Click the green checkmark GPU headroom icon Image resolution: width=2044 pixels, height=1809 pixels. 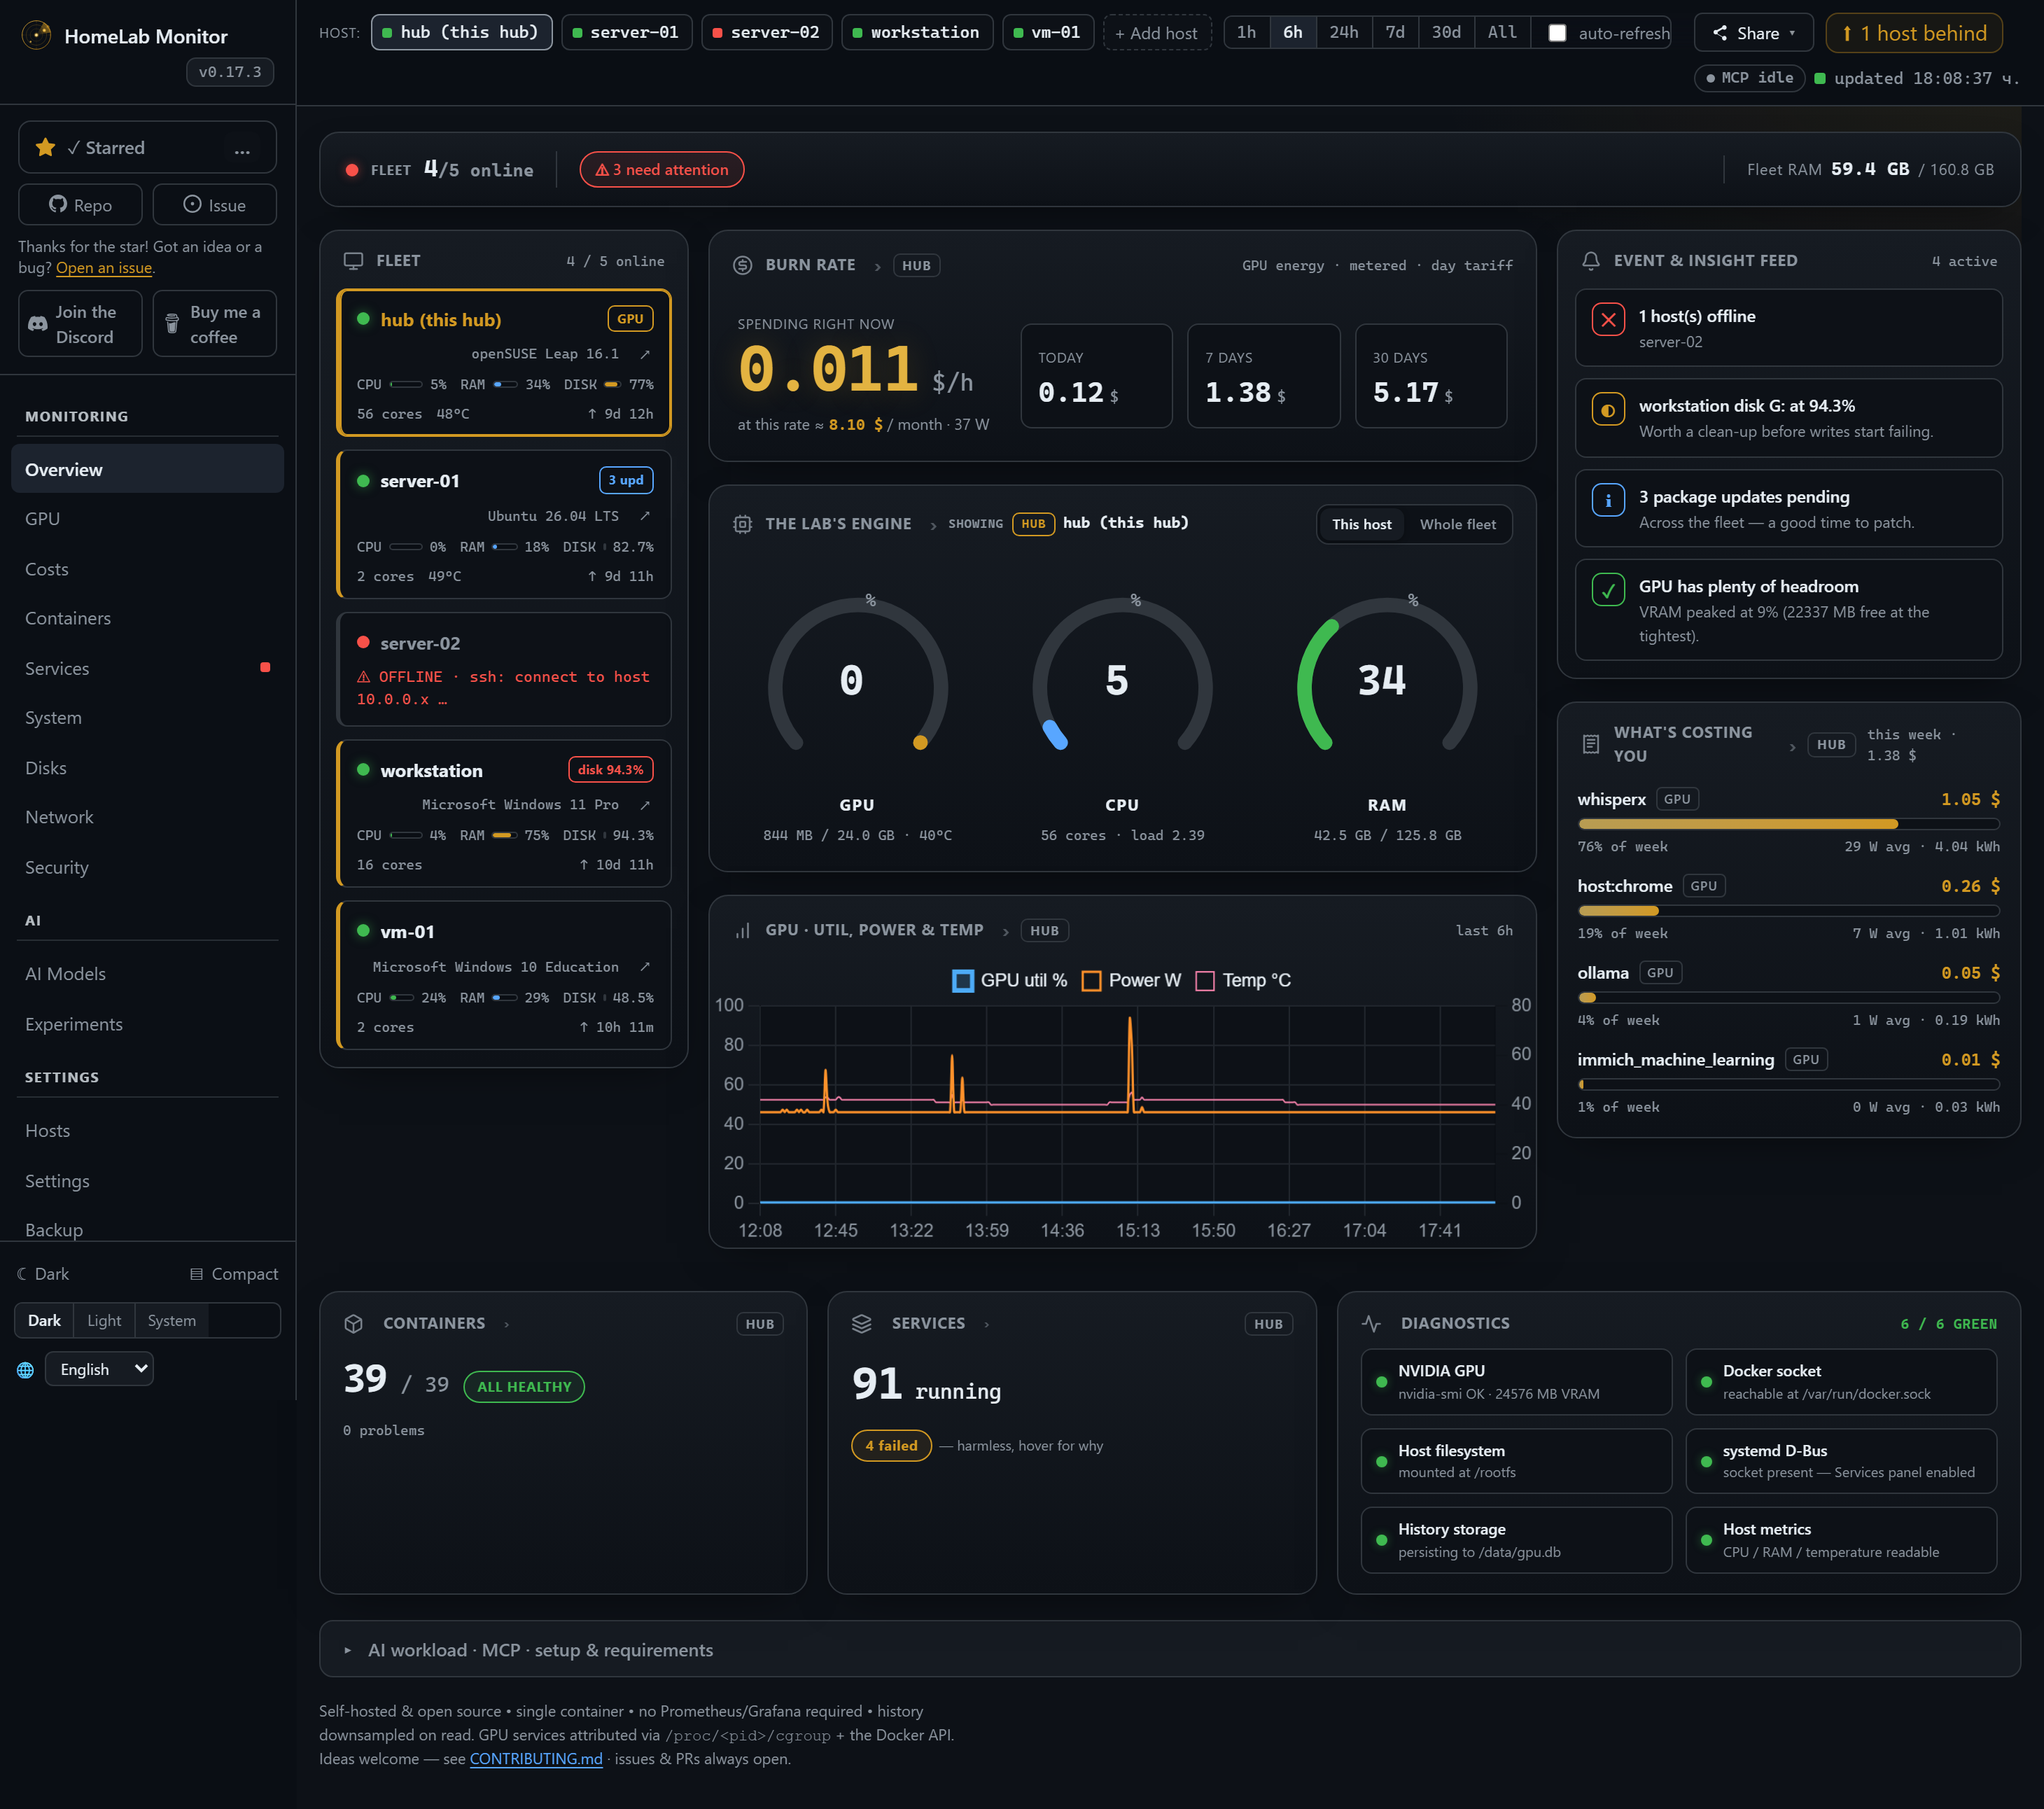[1608, 590]
